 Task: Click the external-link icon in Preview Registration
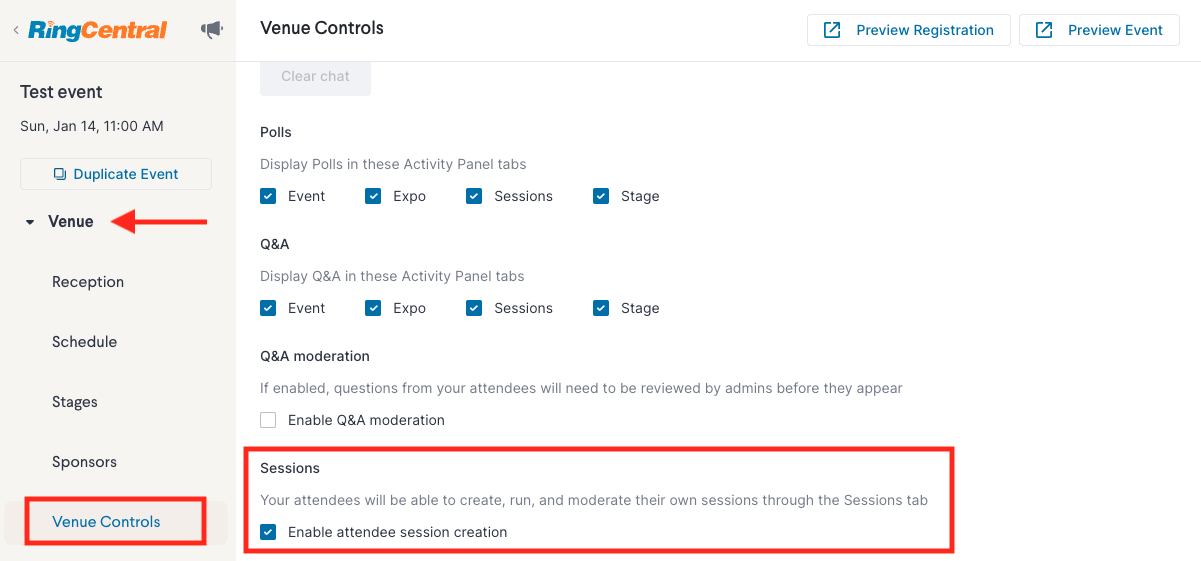[832, 30]
